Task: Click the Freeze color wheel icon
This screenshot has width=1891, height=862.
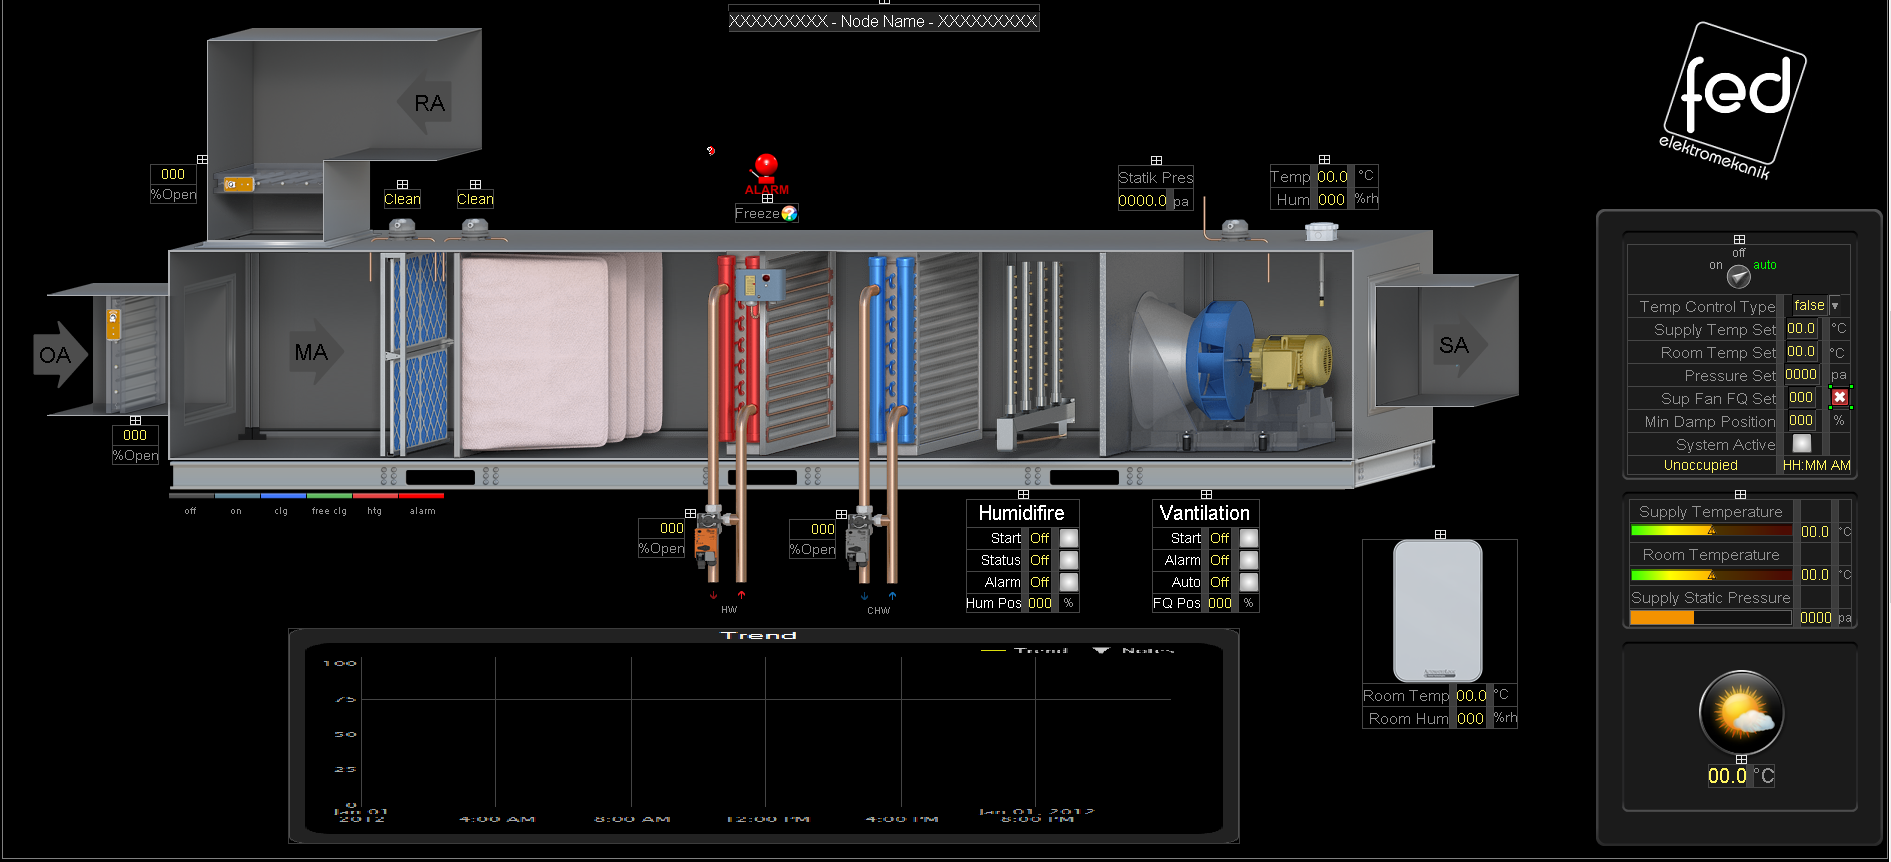Action: [789, 213]
